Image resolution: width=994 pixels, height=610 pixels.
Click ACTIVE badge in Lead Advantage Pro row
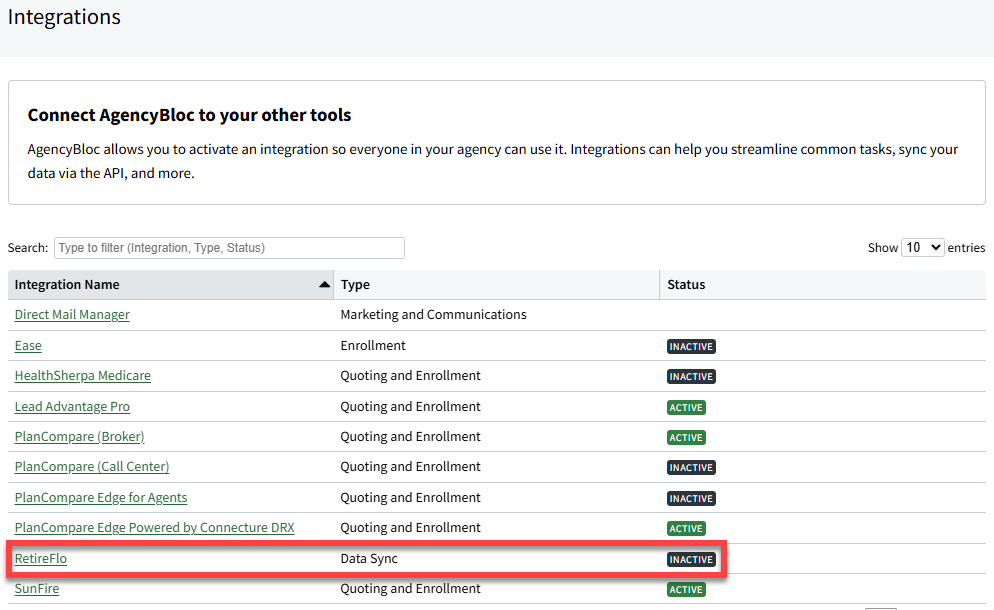click(x=686, y=407)
